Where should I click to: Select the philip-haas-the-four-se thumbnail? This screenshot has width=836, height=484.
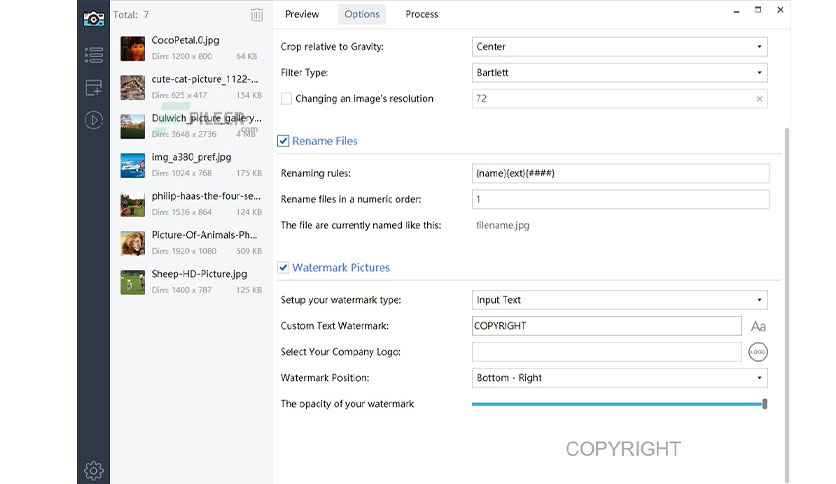pyautogui.click(x=133, y=204)
